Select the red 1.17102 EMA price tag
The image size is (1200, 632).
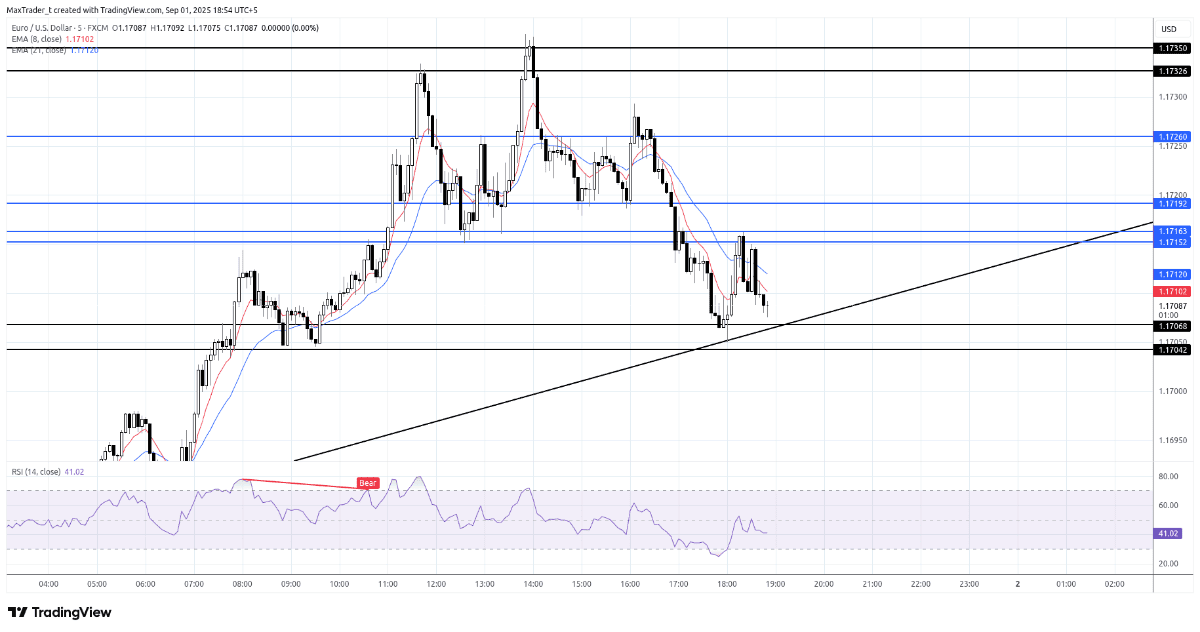1173,290
